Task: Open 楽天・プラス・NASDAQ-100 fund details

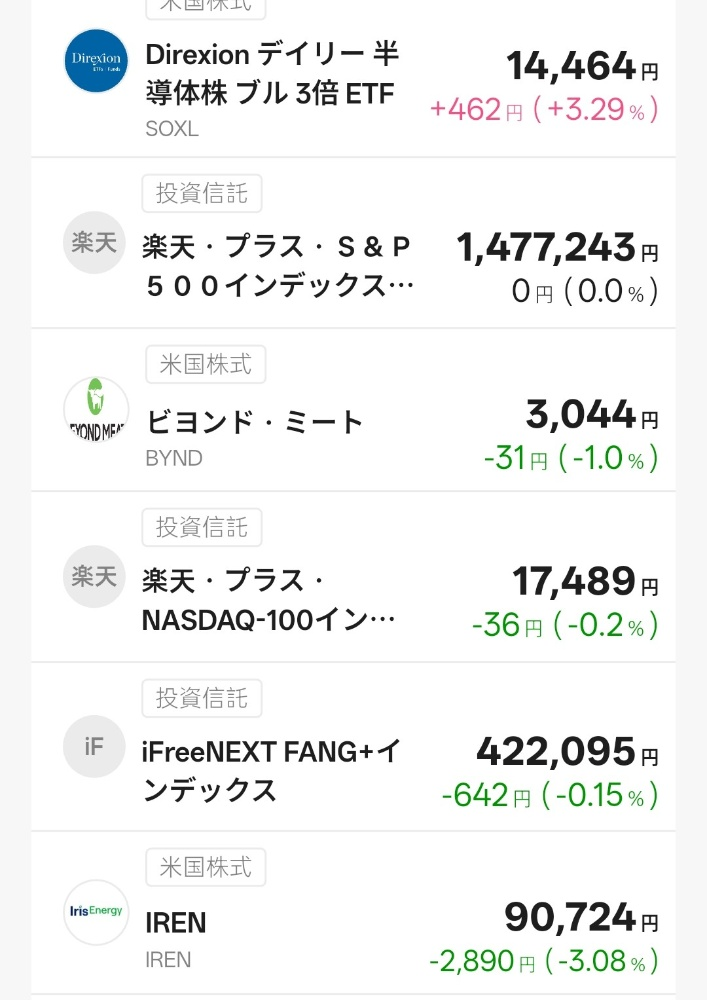Action: (268, 600)
